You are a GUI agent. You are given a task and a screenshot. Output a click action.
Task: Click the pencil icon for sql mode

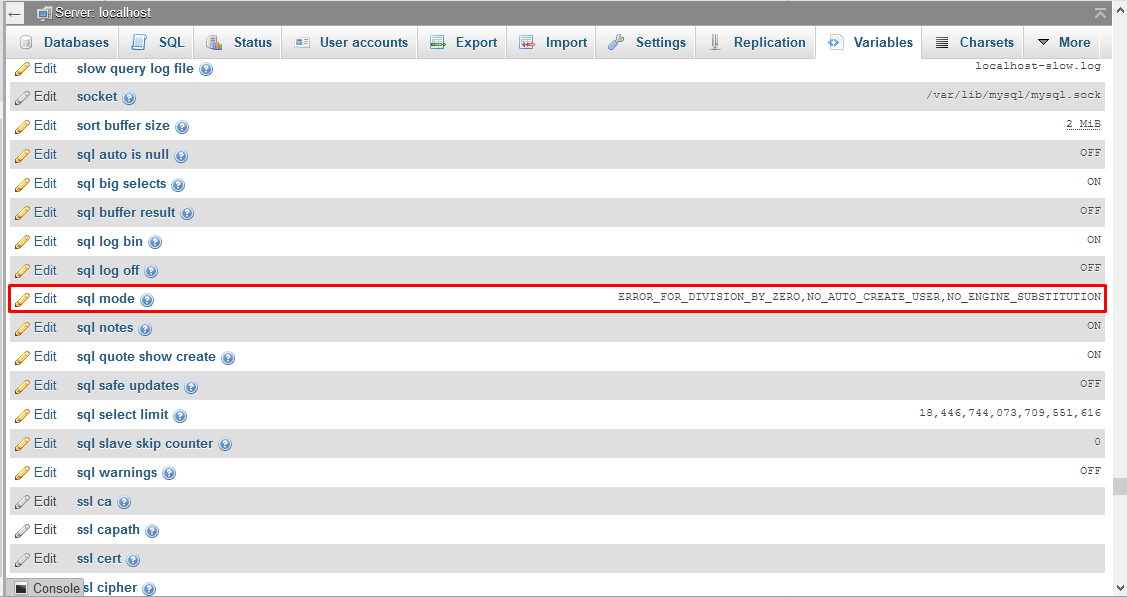coord(22,299)
